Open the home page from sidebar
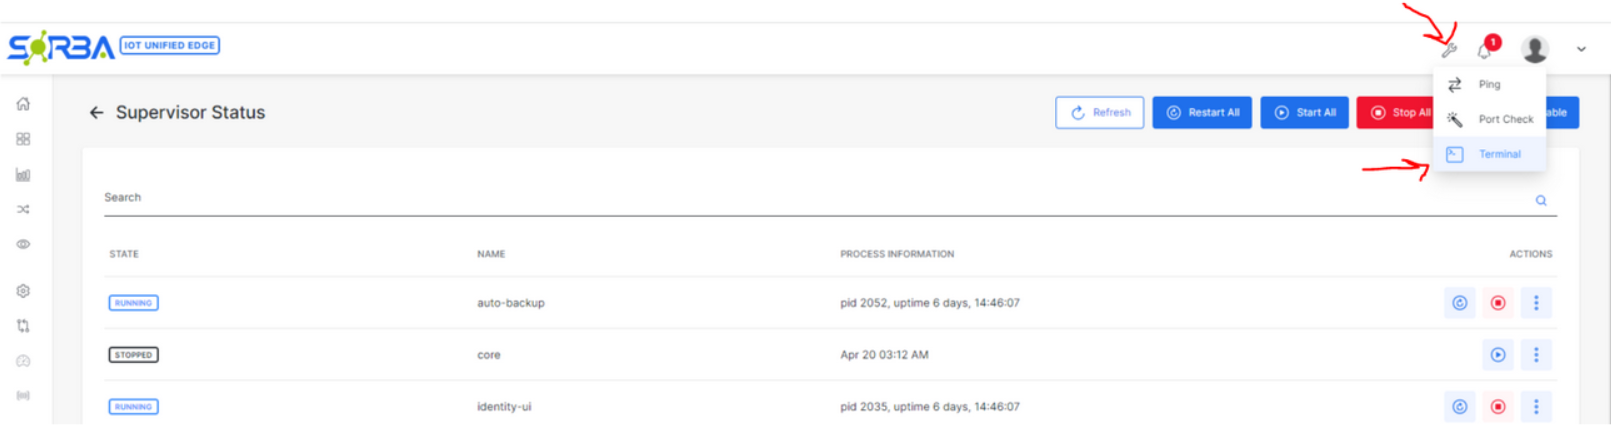 pyautogui.click(x=23, y=104)
